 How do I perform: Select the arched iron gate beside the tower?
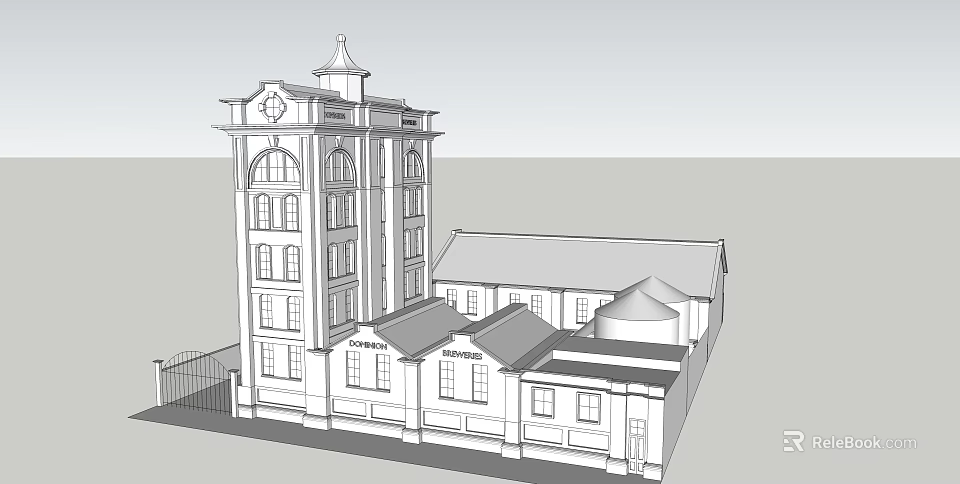195,381
